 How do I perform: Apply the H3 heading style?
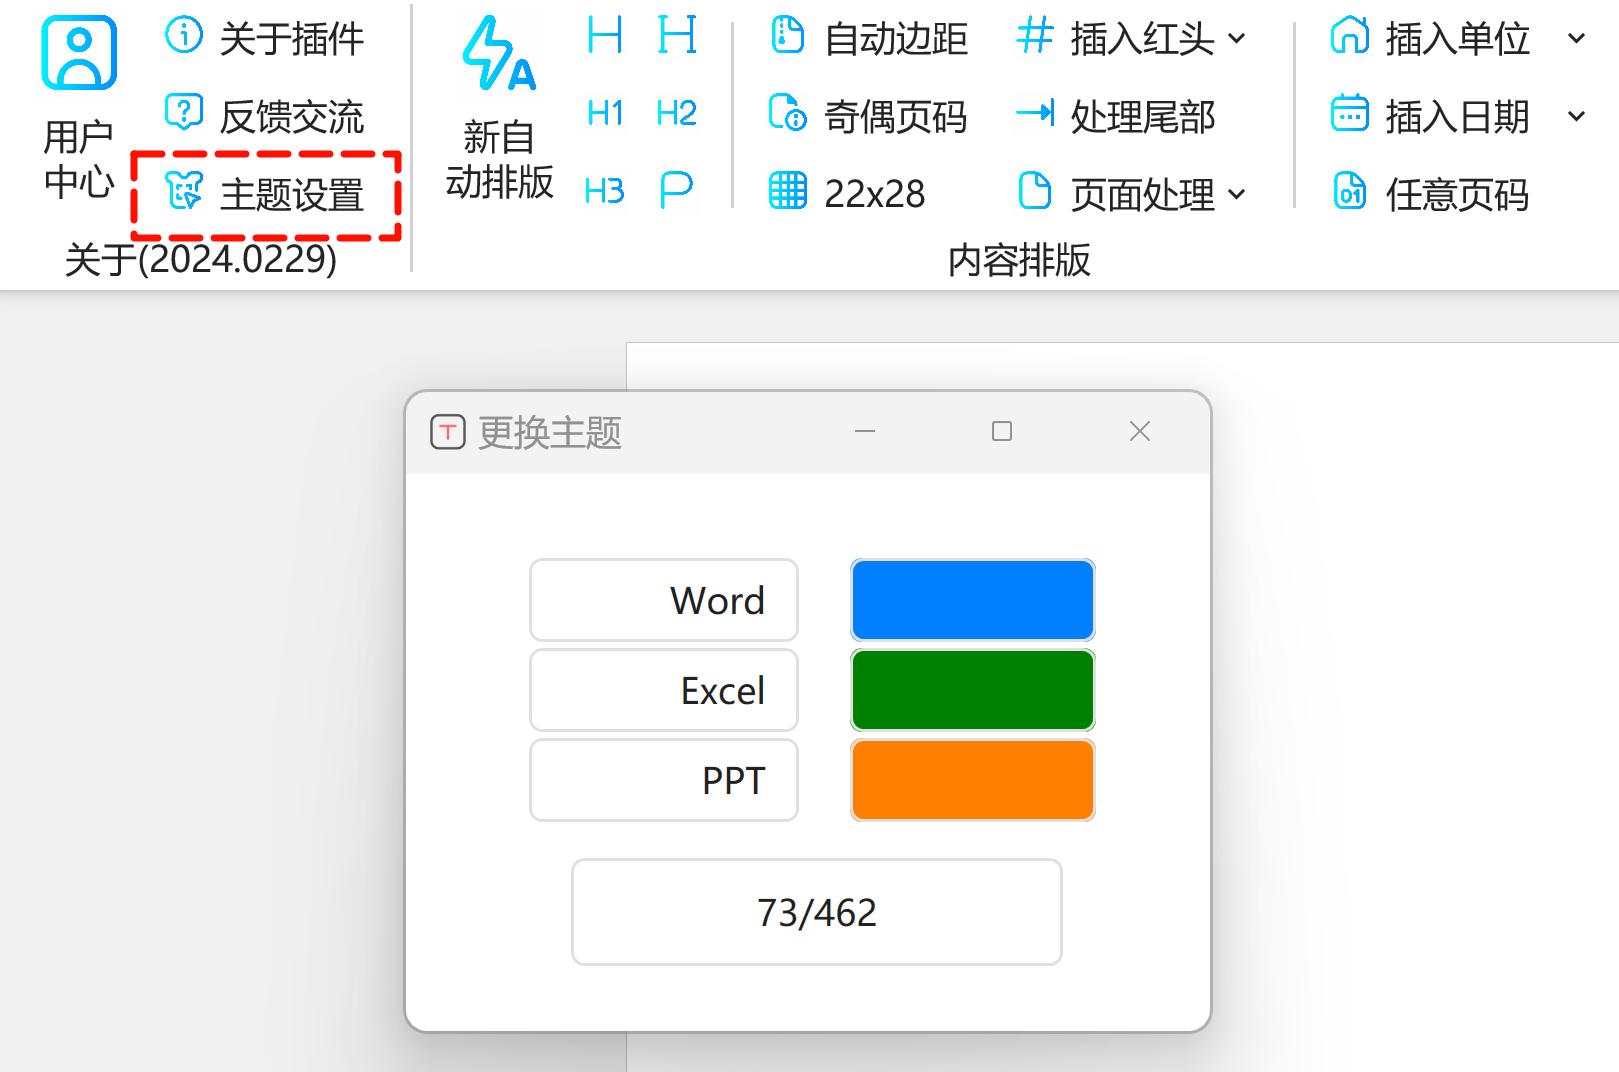[605, 190]
